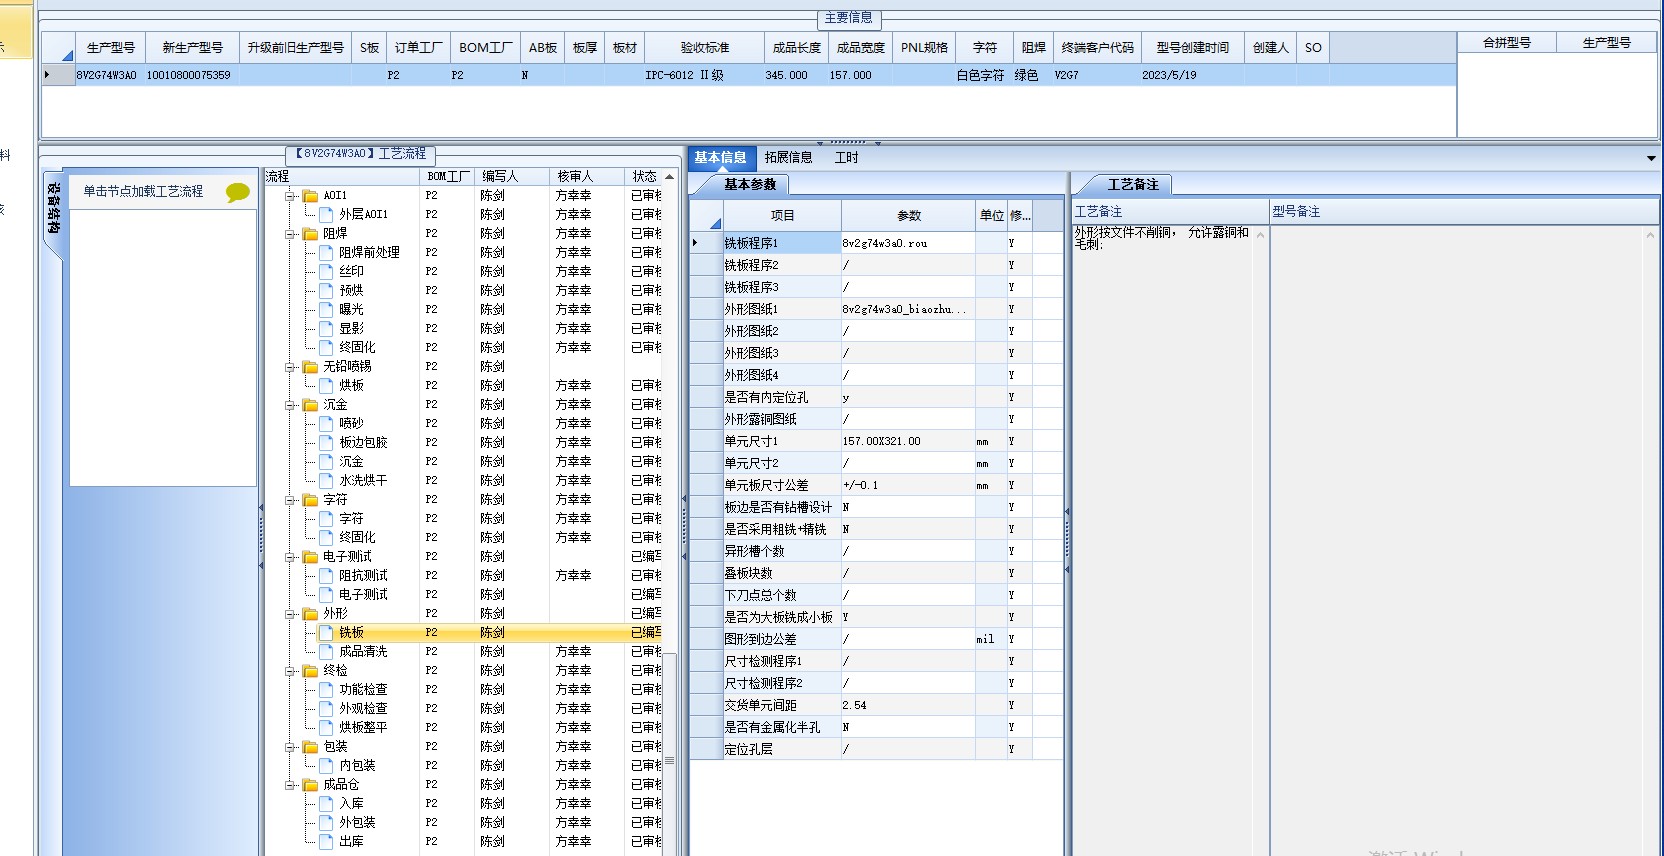
Task: Click the yellow speech bubble icon
Action: (237, 192)
